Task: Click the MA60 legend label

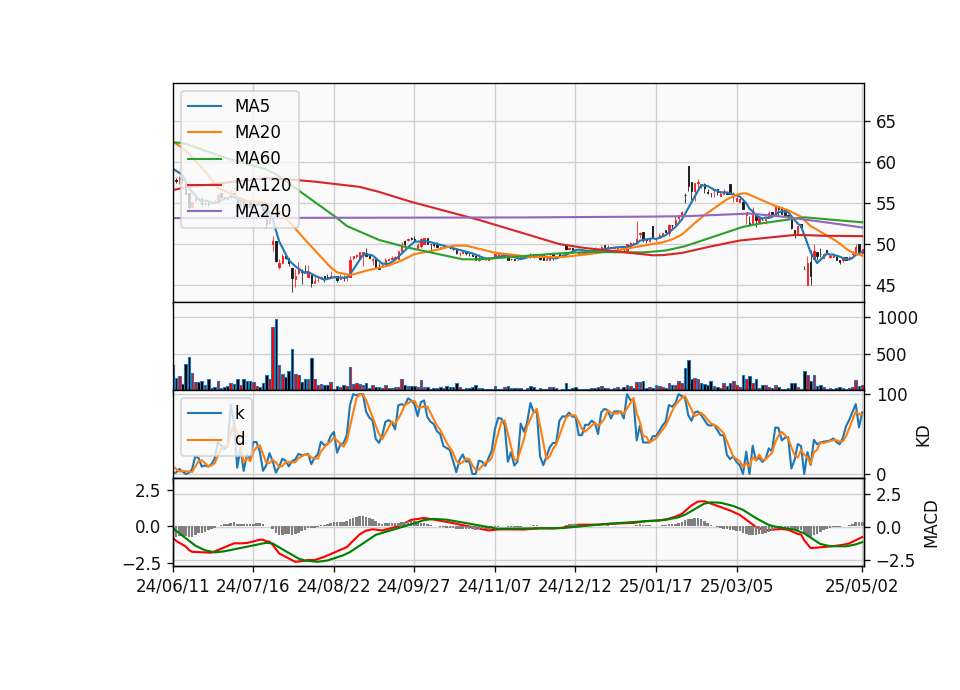Action: [x=257, y=158]
